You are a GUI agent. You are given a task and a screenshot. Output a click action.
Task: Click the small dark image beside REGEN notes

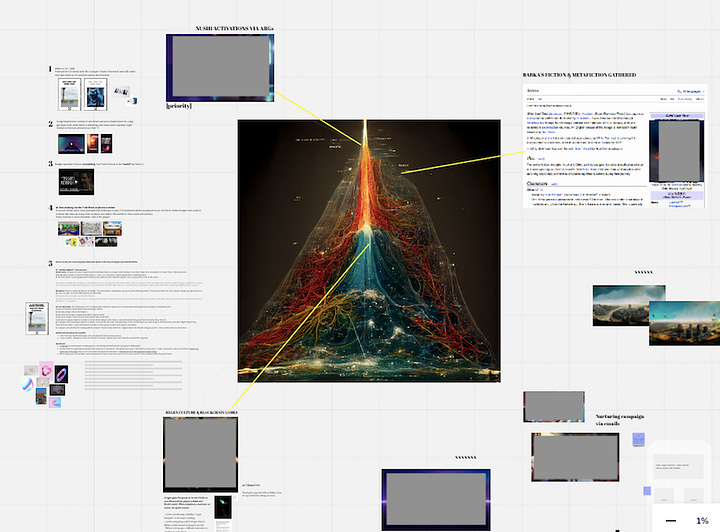pyautogui.click(x=223, y=507)
